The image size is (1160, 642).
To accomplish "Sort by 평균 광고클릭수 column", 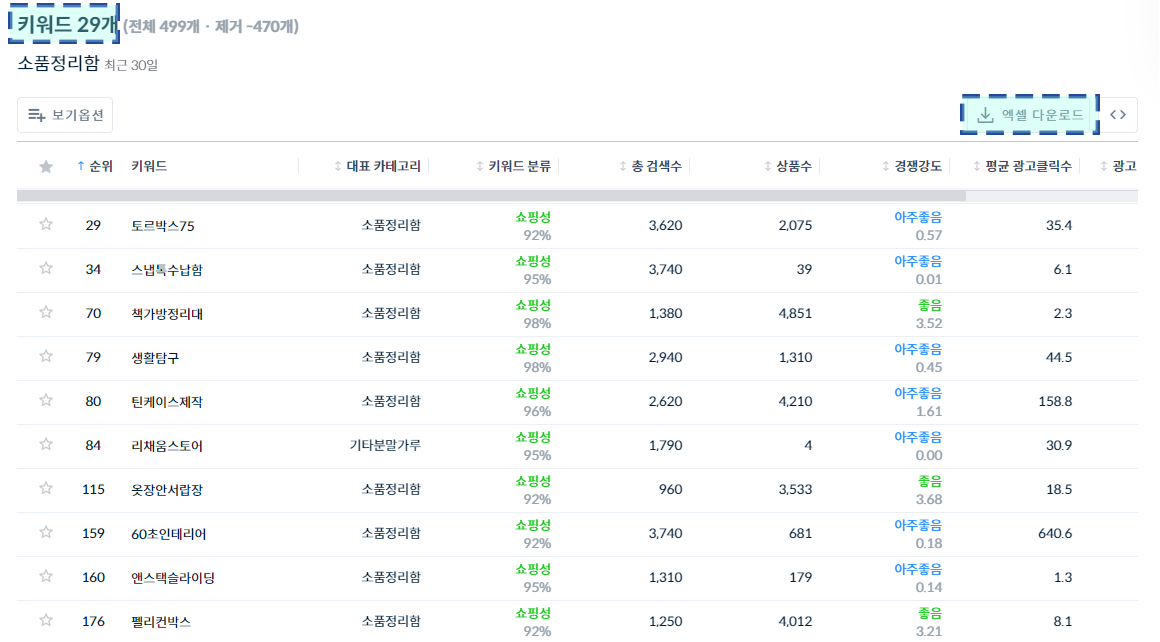I will [x=1022, y=166].
